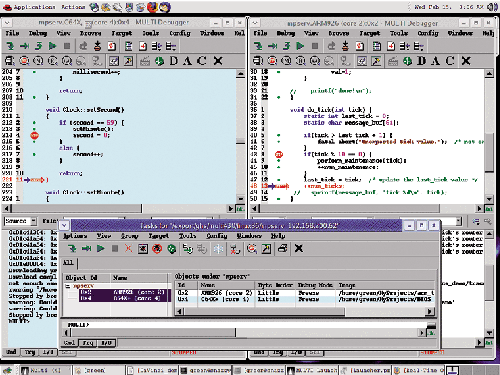Click the black X icon in right debugger toolbar

[466, 61]
